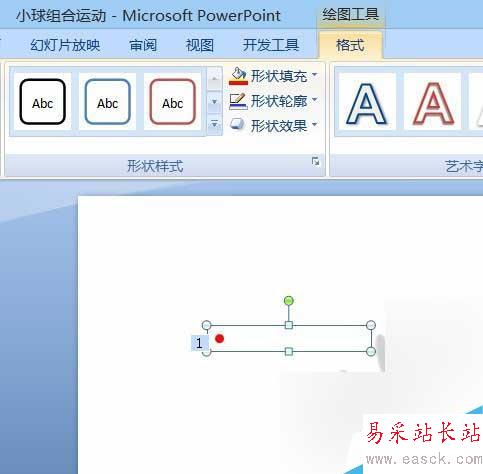The image size is (483, 474).
Task: Select the black outline Abc shape style
Action: click(43, 102)
